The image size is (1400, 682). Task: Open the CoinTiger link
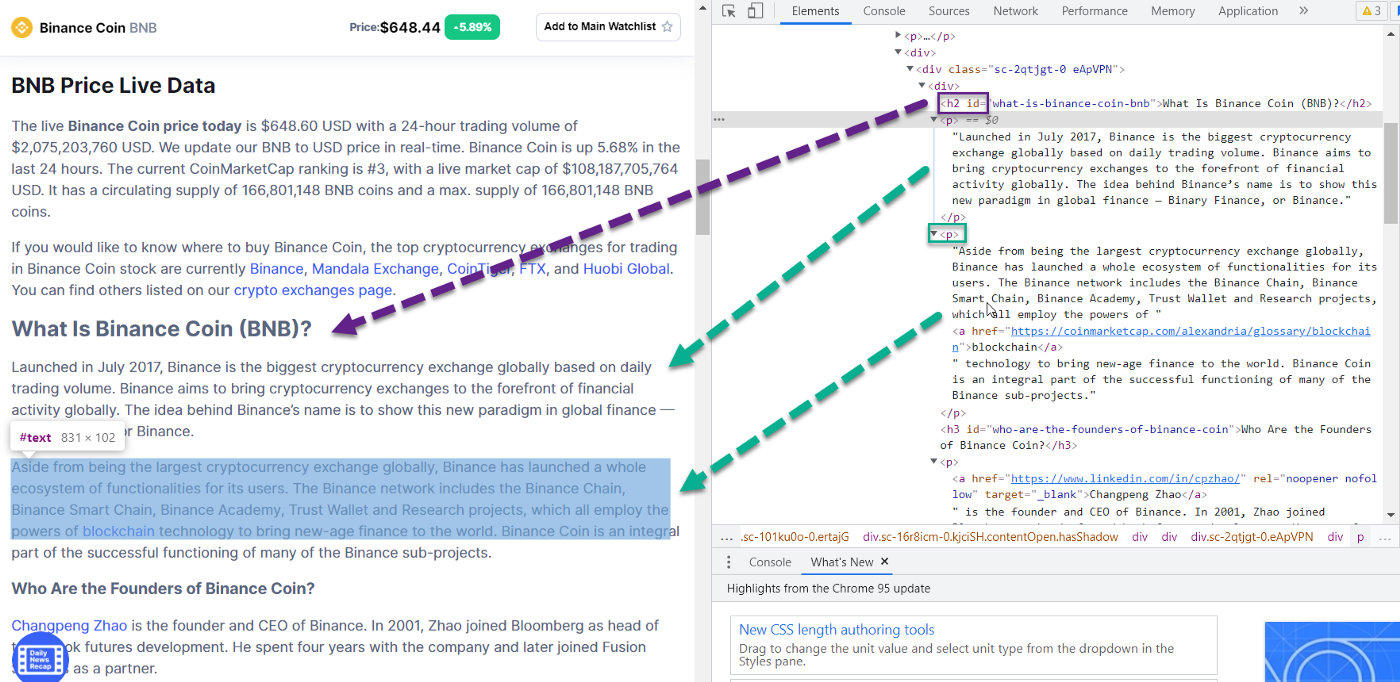(x=479, y=269)
